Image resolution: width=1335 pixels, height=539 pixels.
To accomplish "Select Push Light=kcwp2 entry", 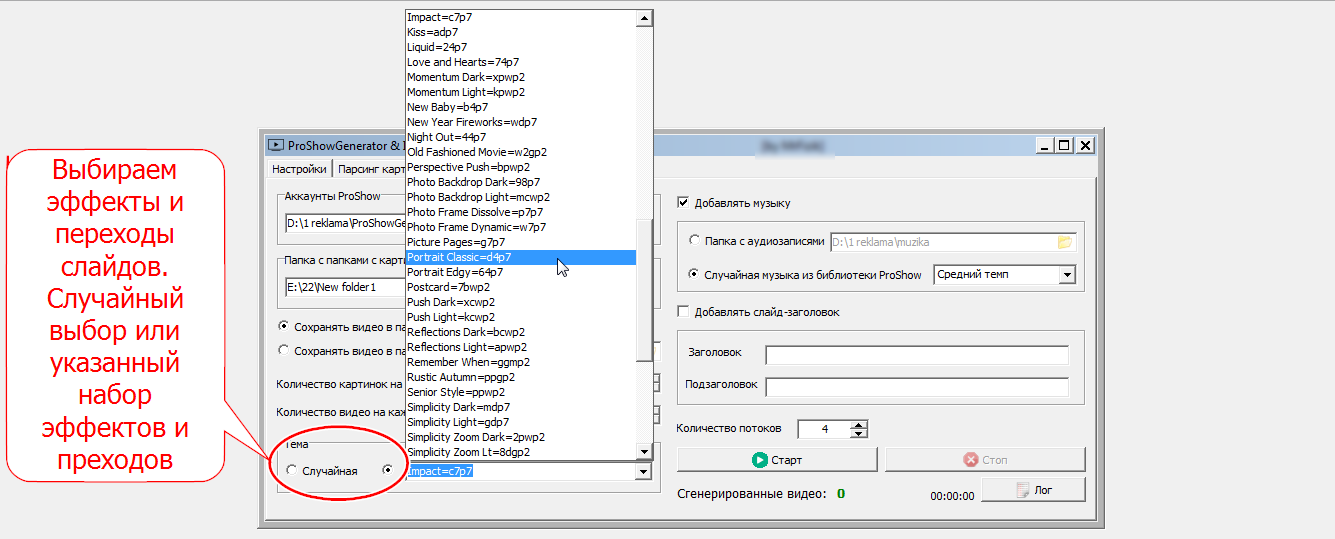I will (521, 317).
